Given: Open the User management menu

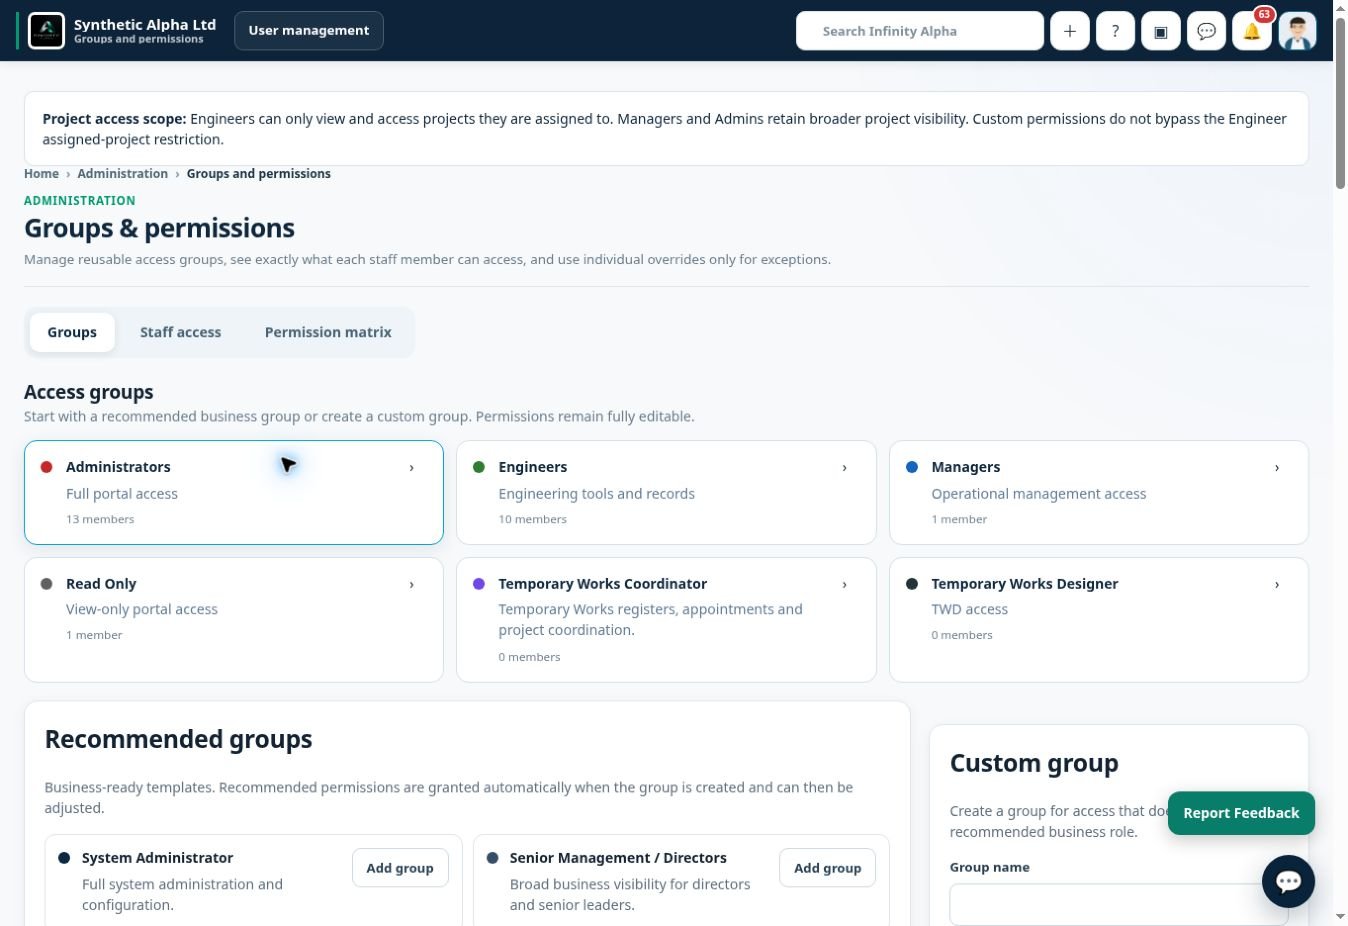Looking at the screenshot, I should [309, 31].
